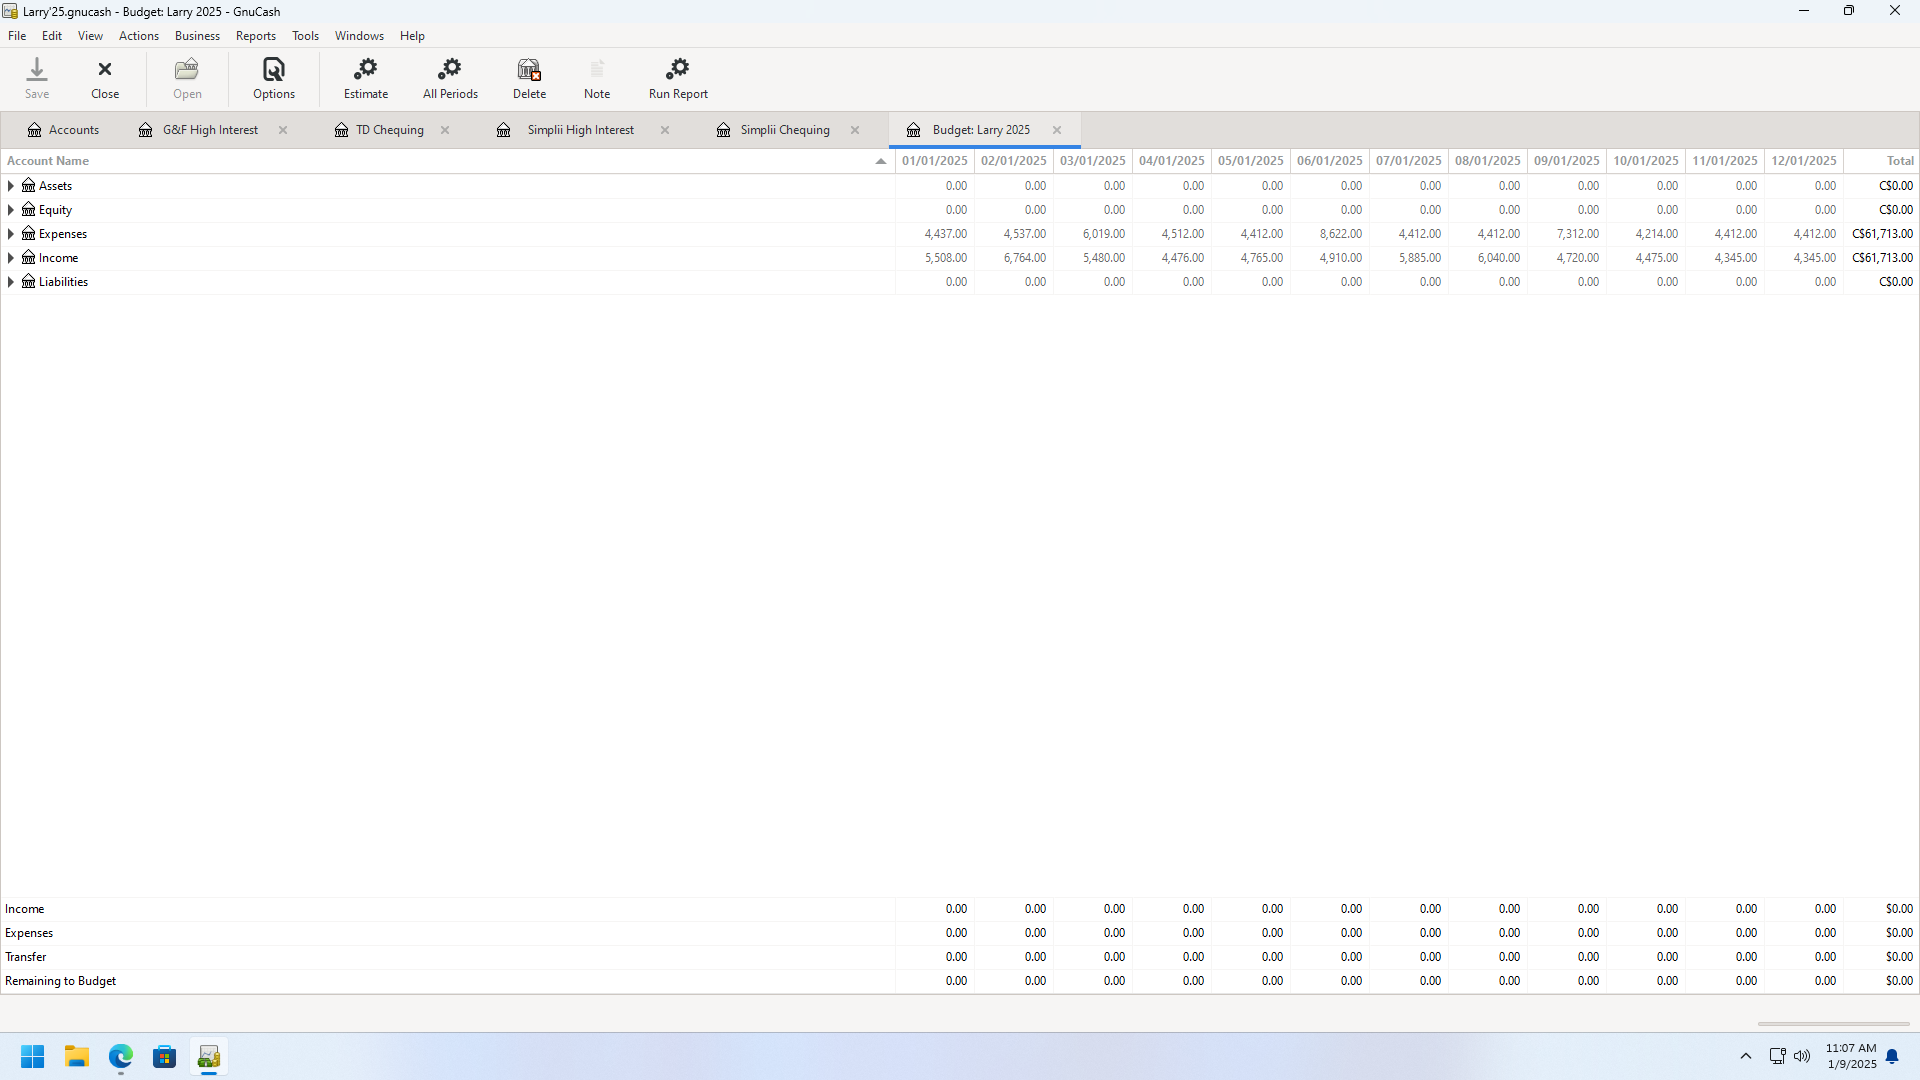Switch to the Accounts tab
The width and height of the screenshot is (1920, 1080).
tap(63, 130)
